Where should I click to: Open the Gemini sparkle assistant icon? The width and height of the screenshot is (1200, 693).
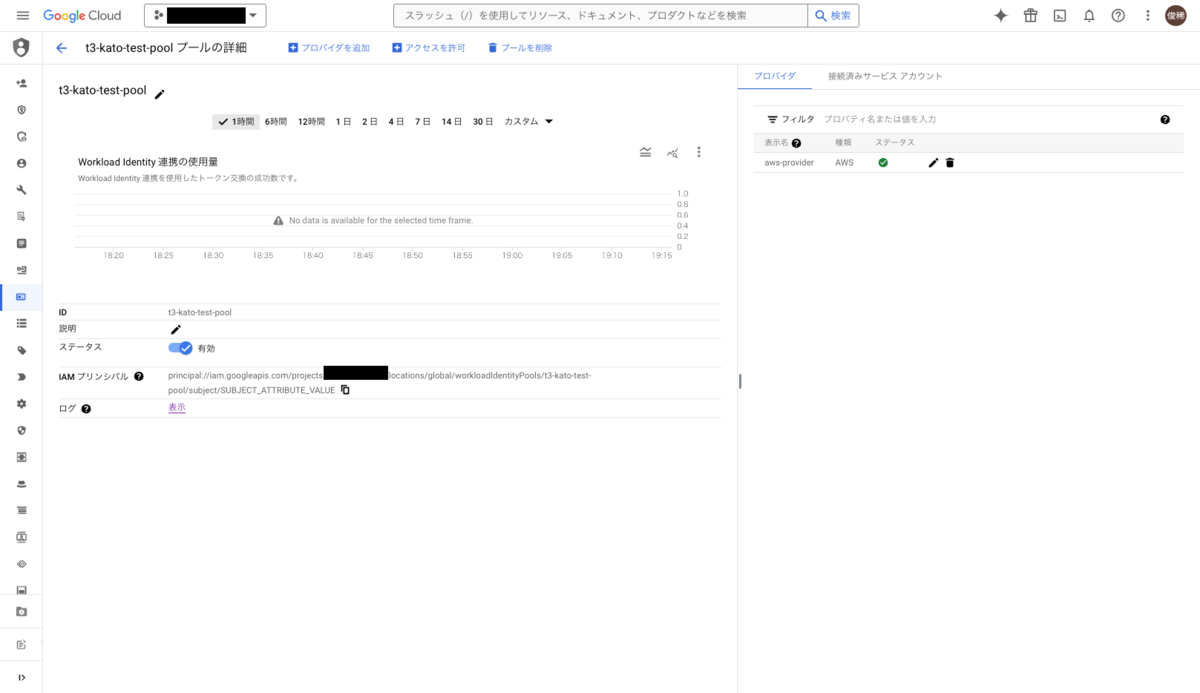1001,16
